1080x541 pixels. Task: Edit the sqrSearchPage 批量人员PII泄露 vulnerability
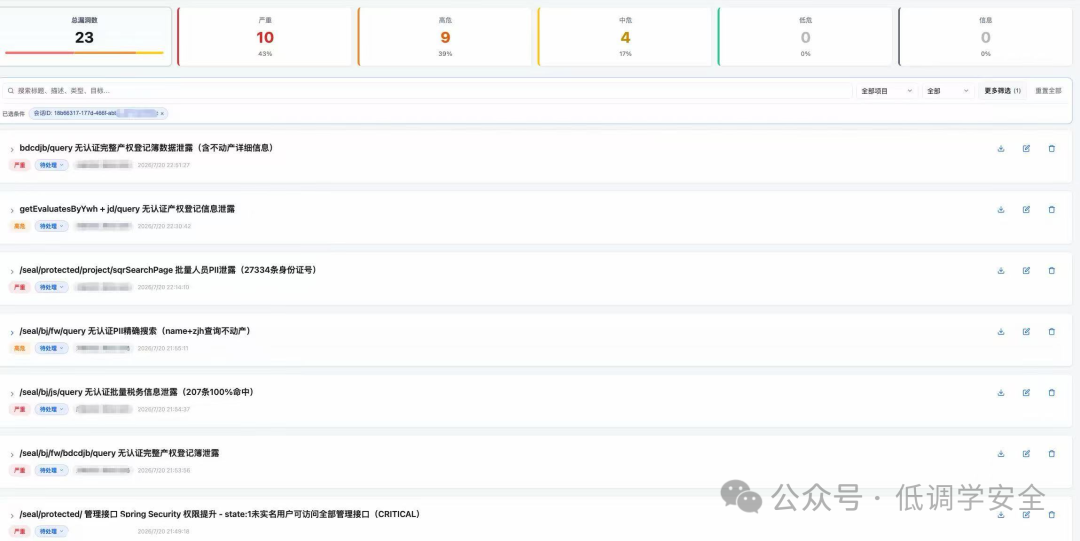[1026, 271]
